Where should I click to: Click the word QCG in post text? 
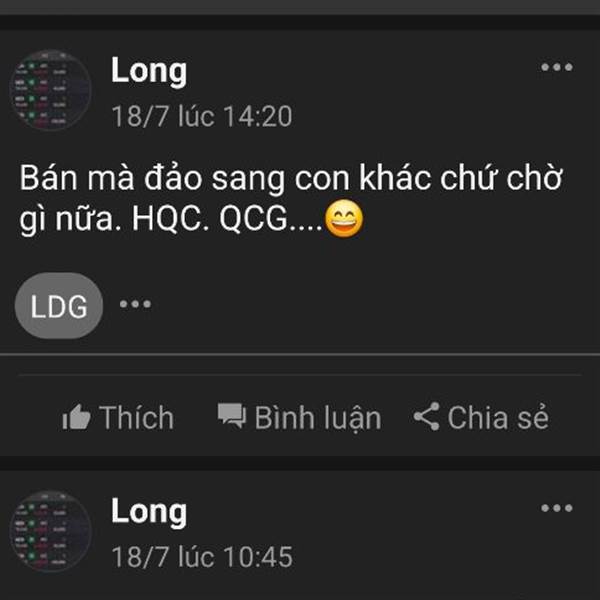pos(253,219)
